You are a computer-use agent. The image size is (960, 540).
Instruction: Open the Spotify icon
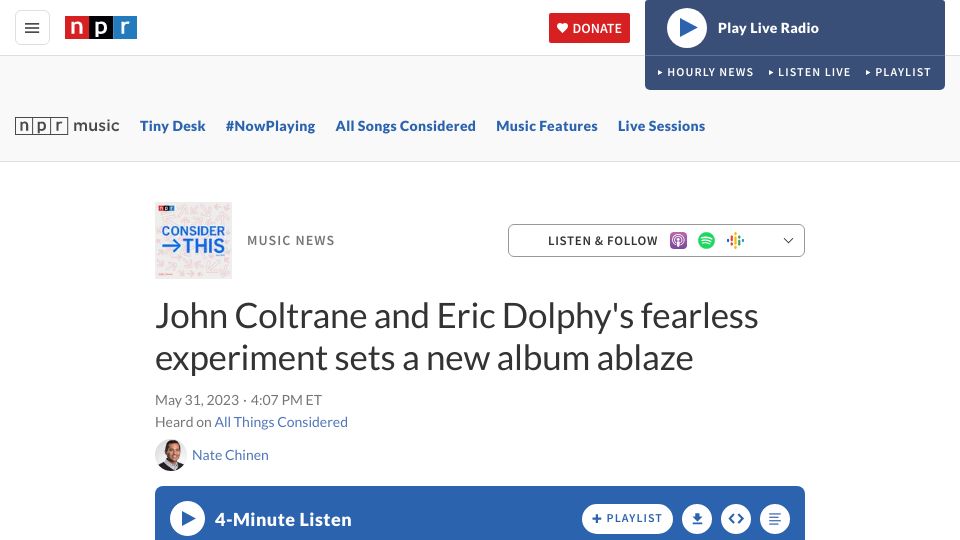707,241
